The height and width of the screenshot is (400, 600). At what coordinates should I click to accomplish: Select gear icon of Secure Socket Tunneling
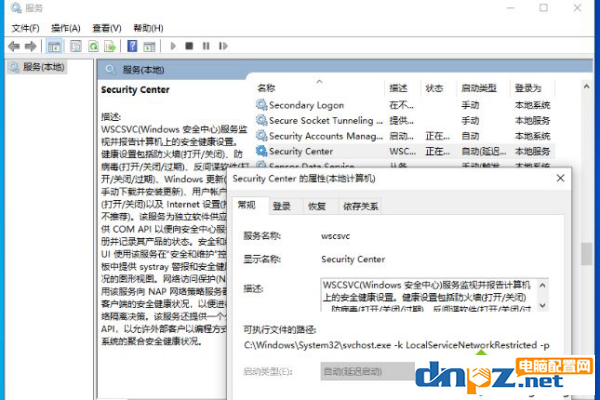coord(261,120)
